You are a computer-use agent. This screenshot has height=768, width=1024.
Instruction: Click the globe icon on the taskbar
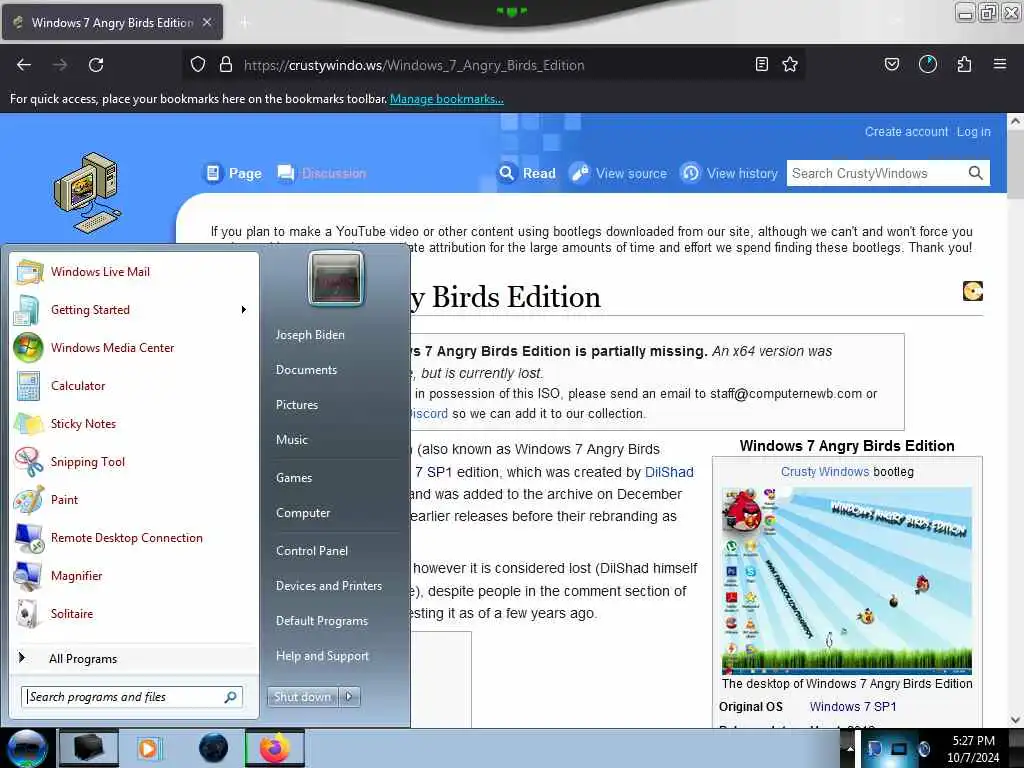tap(213, 748)
